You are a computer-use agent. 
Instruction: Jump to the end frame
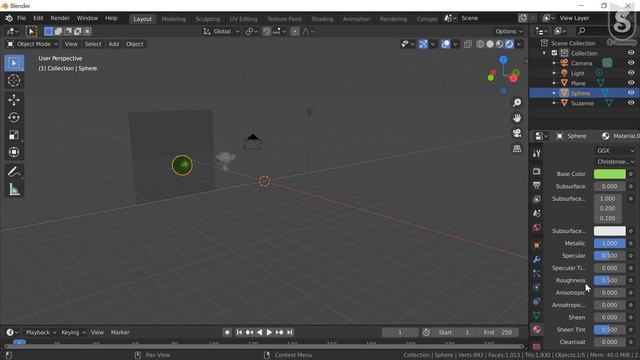click(289, 332)
